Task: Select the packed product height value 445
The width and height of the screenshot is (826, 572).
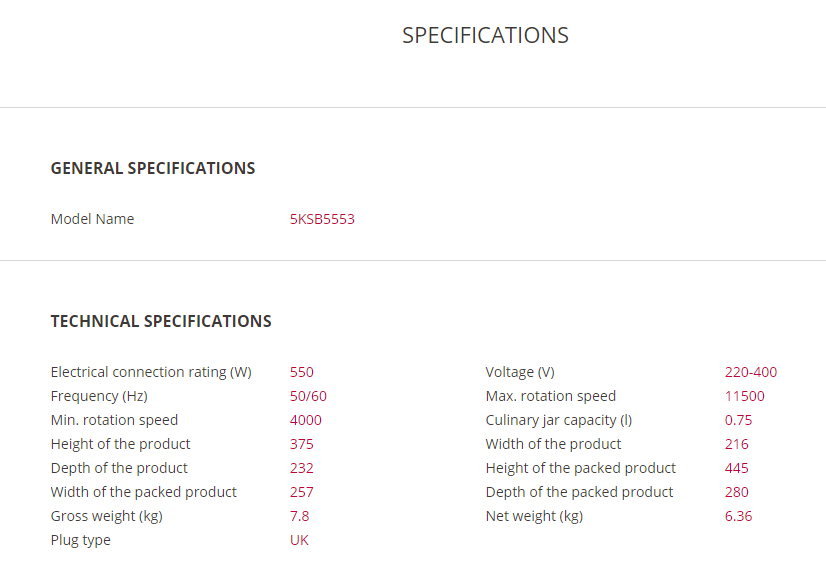Action: (x=737, y=468)
